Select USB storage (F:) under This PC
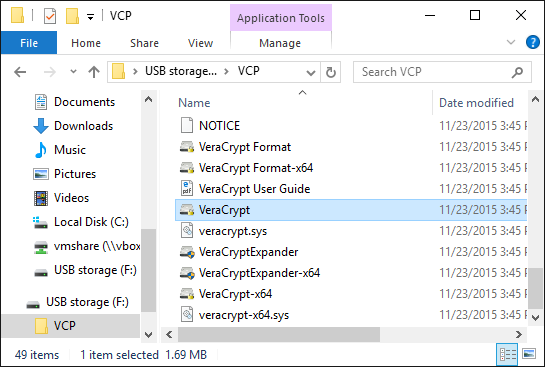Image resolution: width=545 pixels, height=367 pixels. tap(95, 270)
